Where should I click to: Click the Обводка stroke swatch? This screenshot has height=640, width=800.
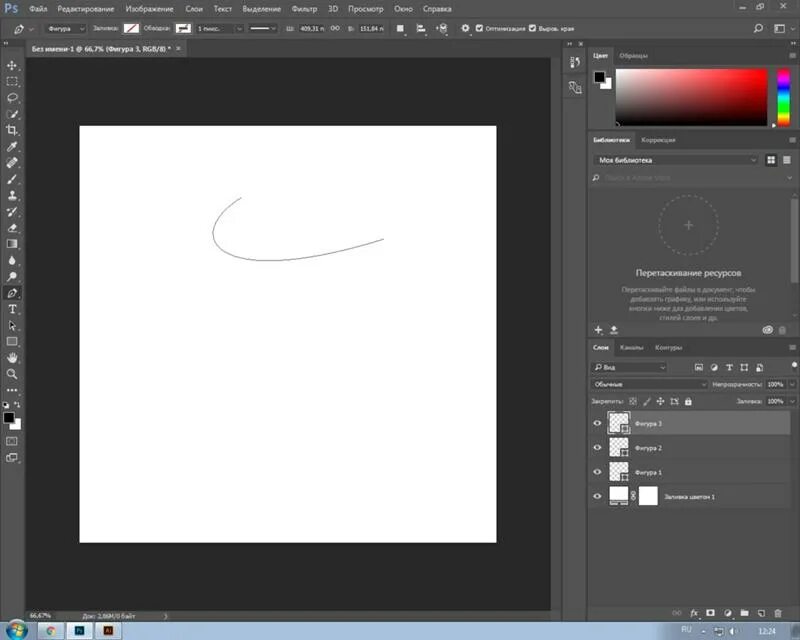click(183, 29)
